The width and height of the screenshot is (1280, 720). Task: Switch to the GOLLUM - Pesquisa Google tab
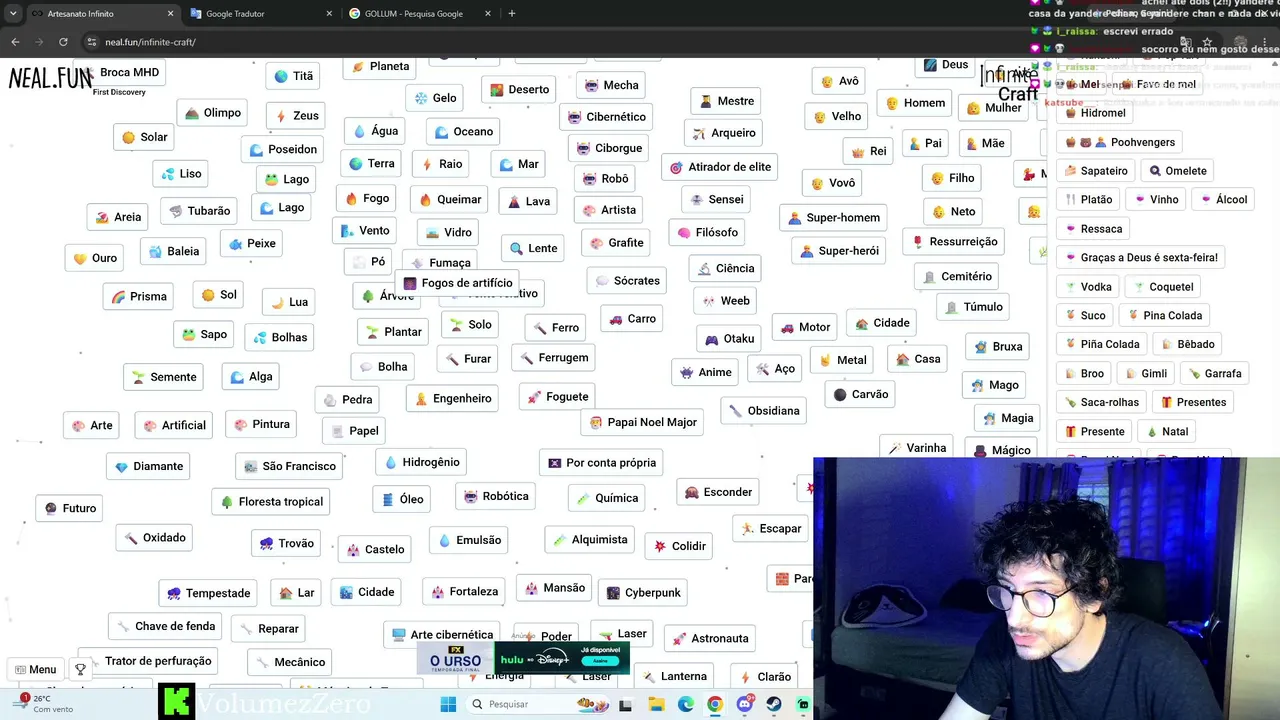pyautogui.click(x=419, y=14)
